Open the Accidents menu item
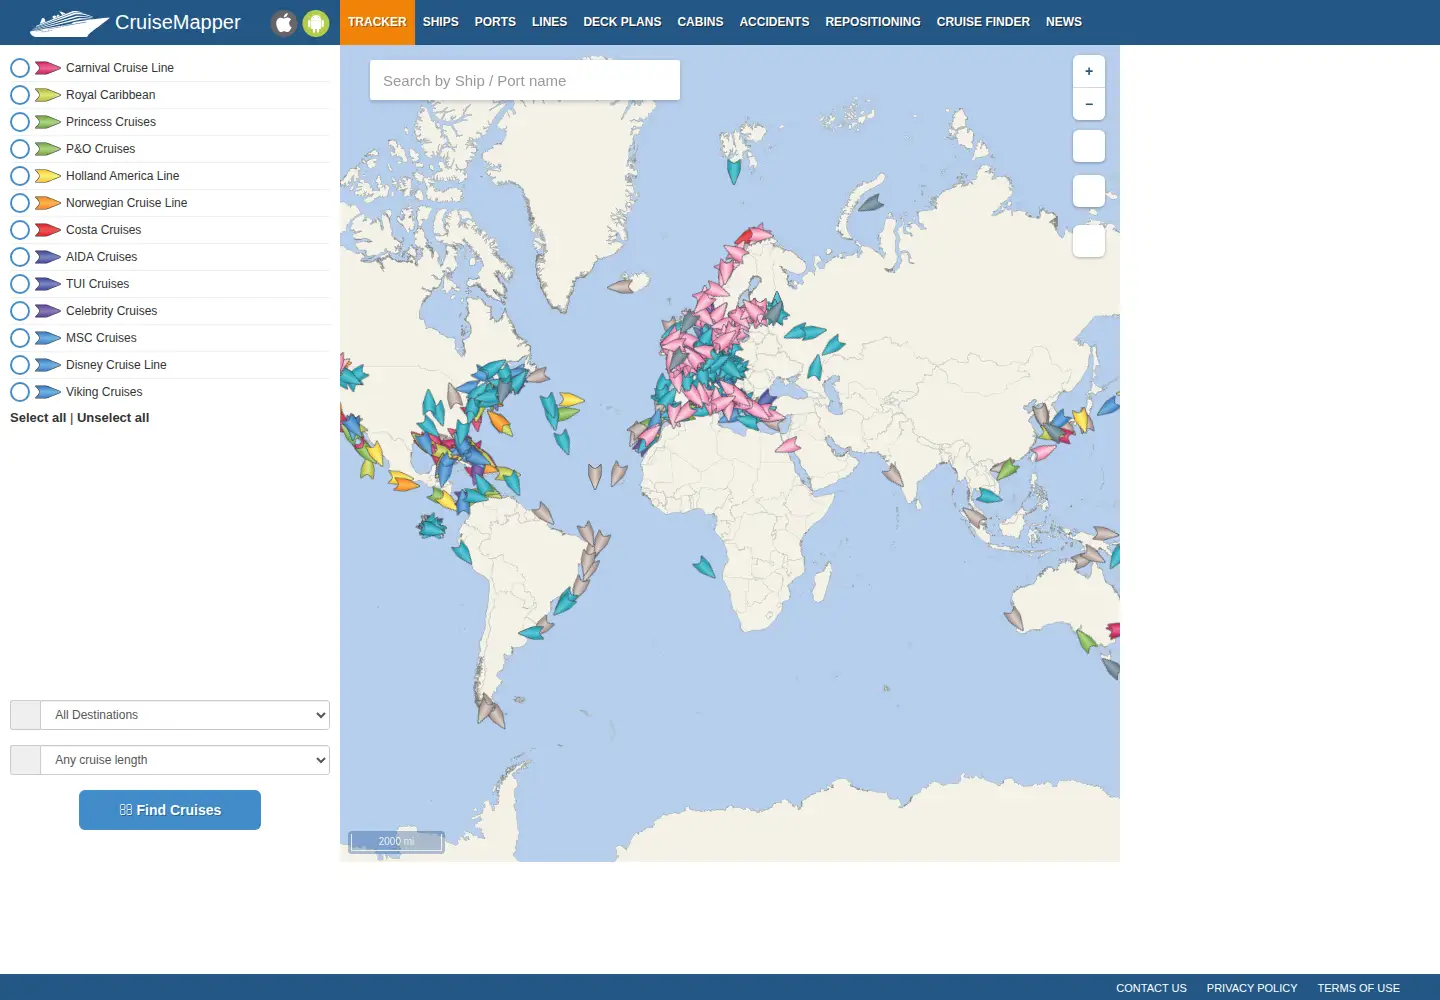This screenshot has height=1000, width=1440. coord(774,22)
